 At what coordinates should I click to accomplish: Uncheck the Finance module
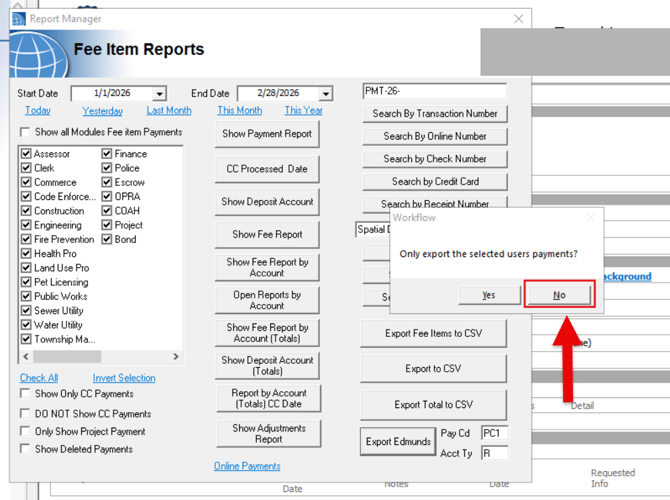click(107, 153)
